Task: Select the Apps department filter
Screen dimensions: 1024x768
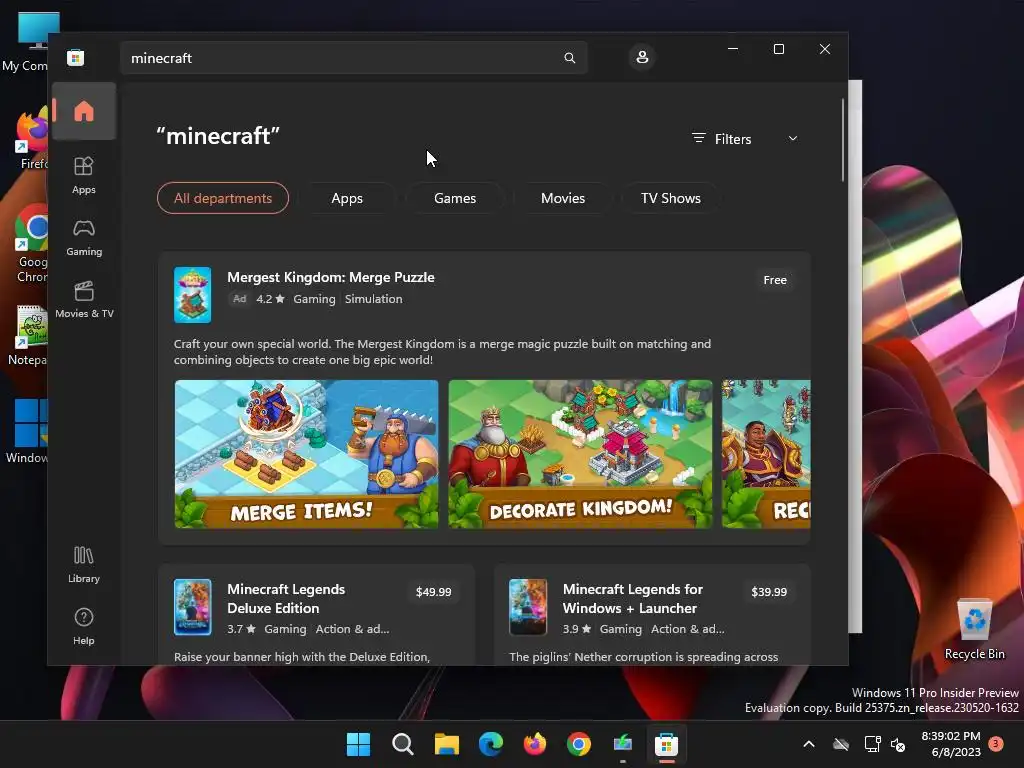Action: (x=347, y=198)
